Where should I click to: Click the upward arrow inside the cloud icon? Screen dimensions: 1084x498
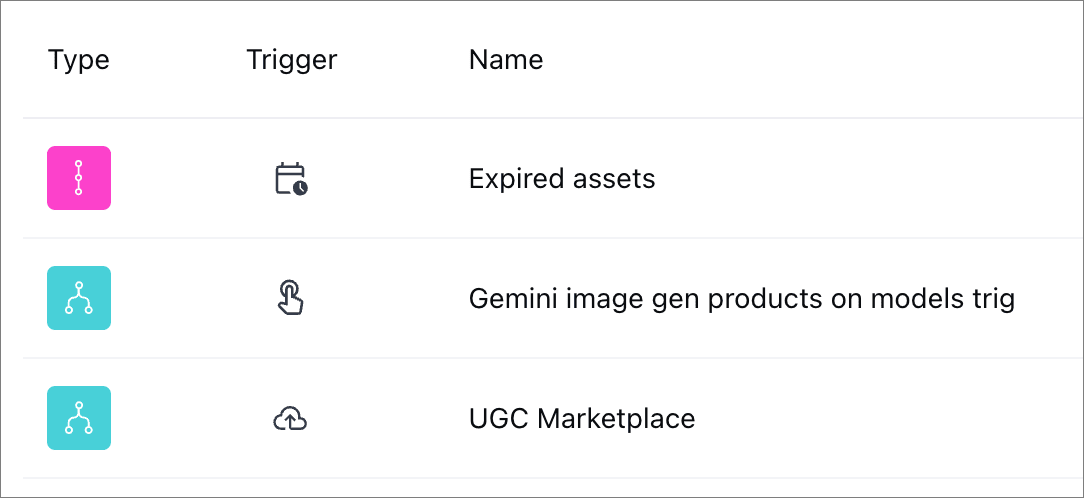point(290,422)
